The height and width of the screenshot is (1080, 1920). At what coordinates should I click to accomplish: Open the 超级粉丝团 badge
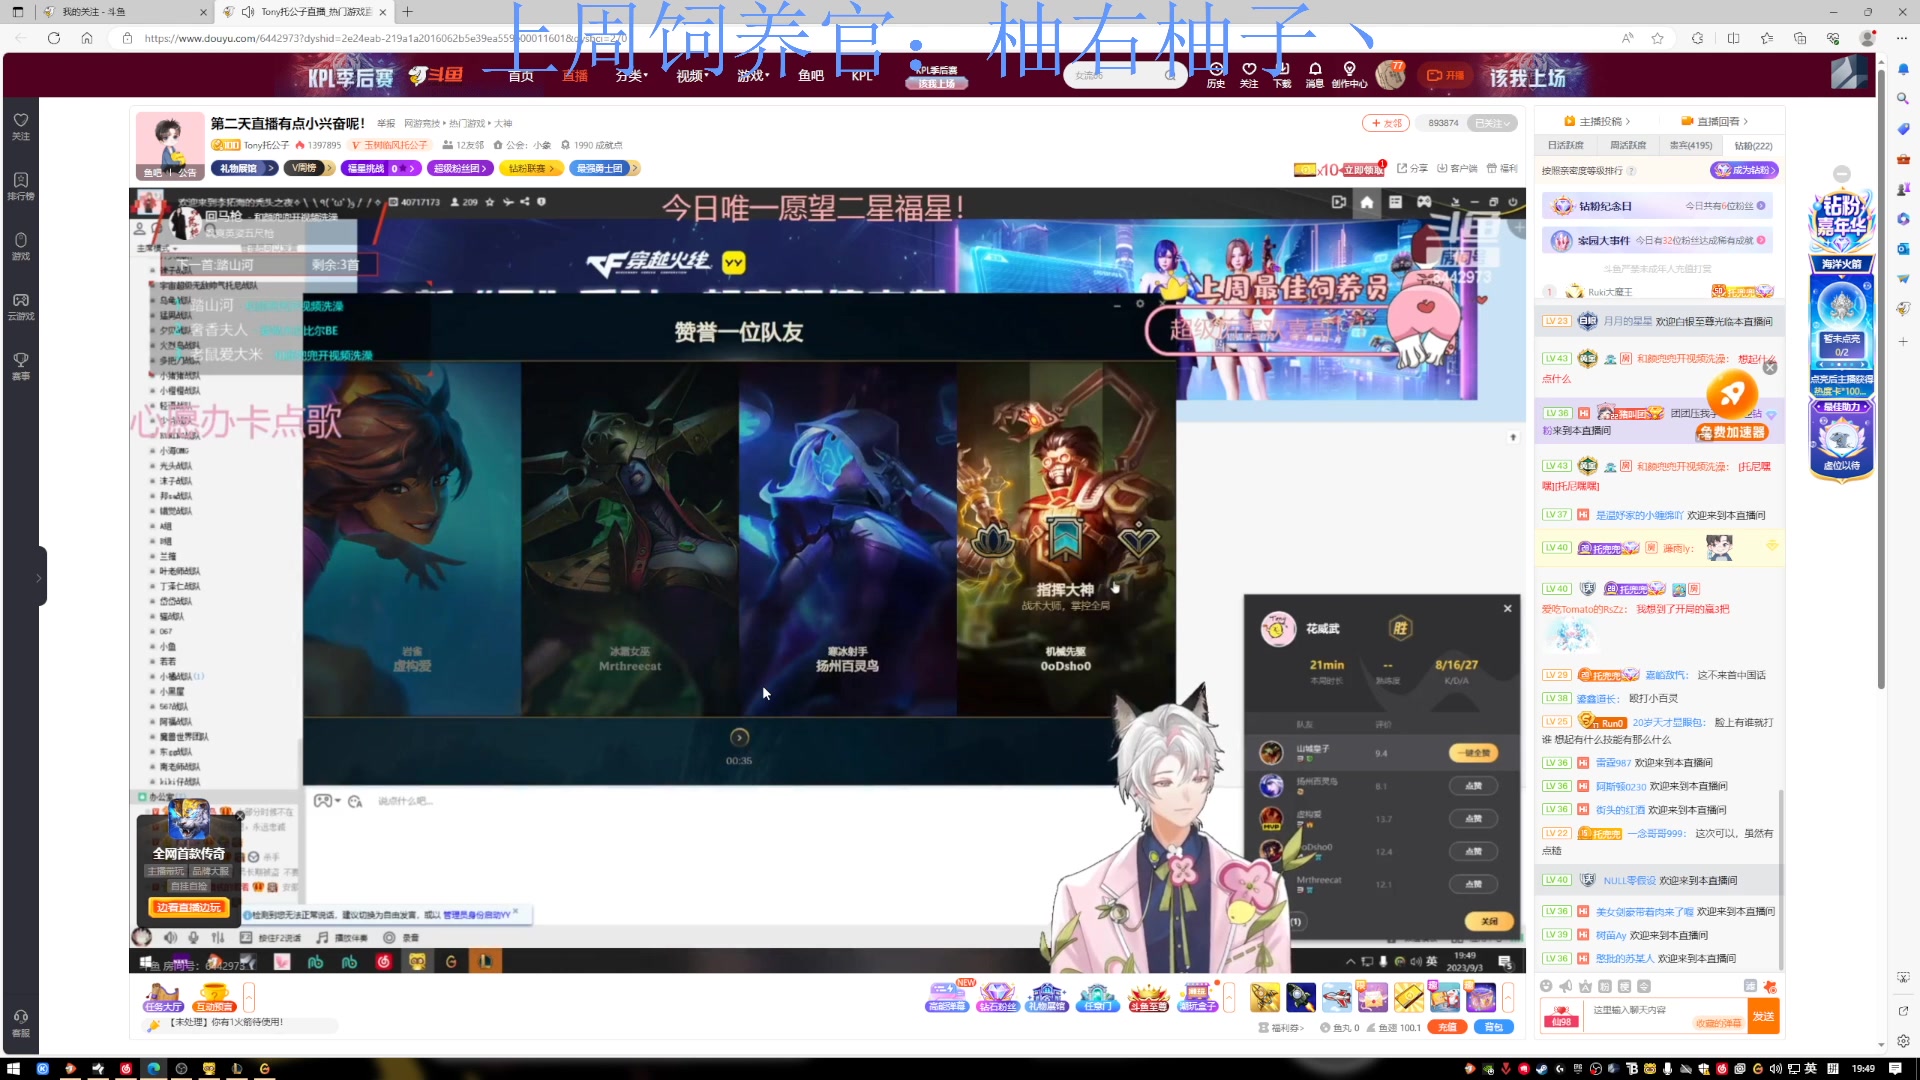pyautogui.click(x=460, y=168)
